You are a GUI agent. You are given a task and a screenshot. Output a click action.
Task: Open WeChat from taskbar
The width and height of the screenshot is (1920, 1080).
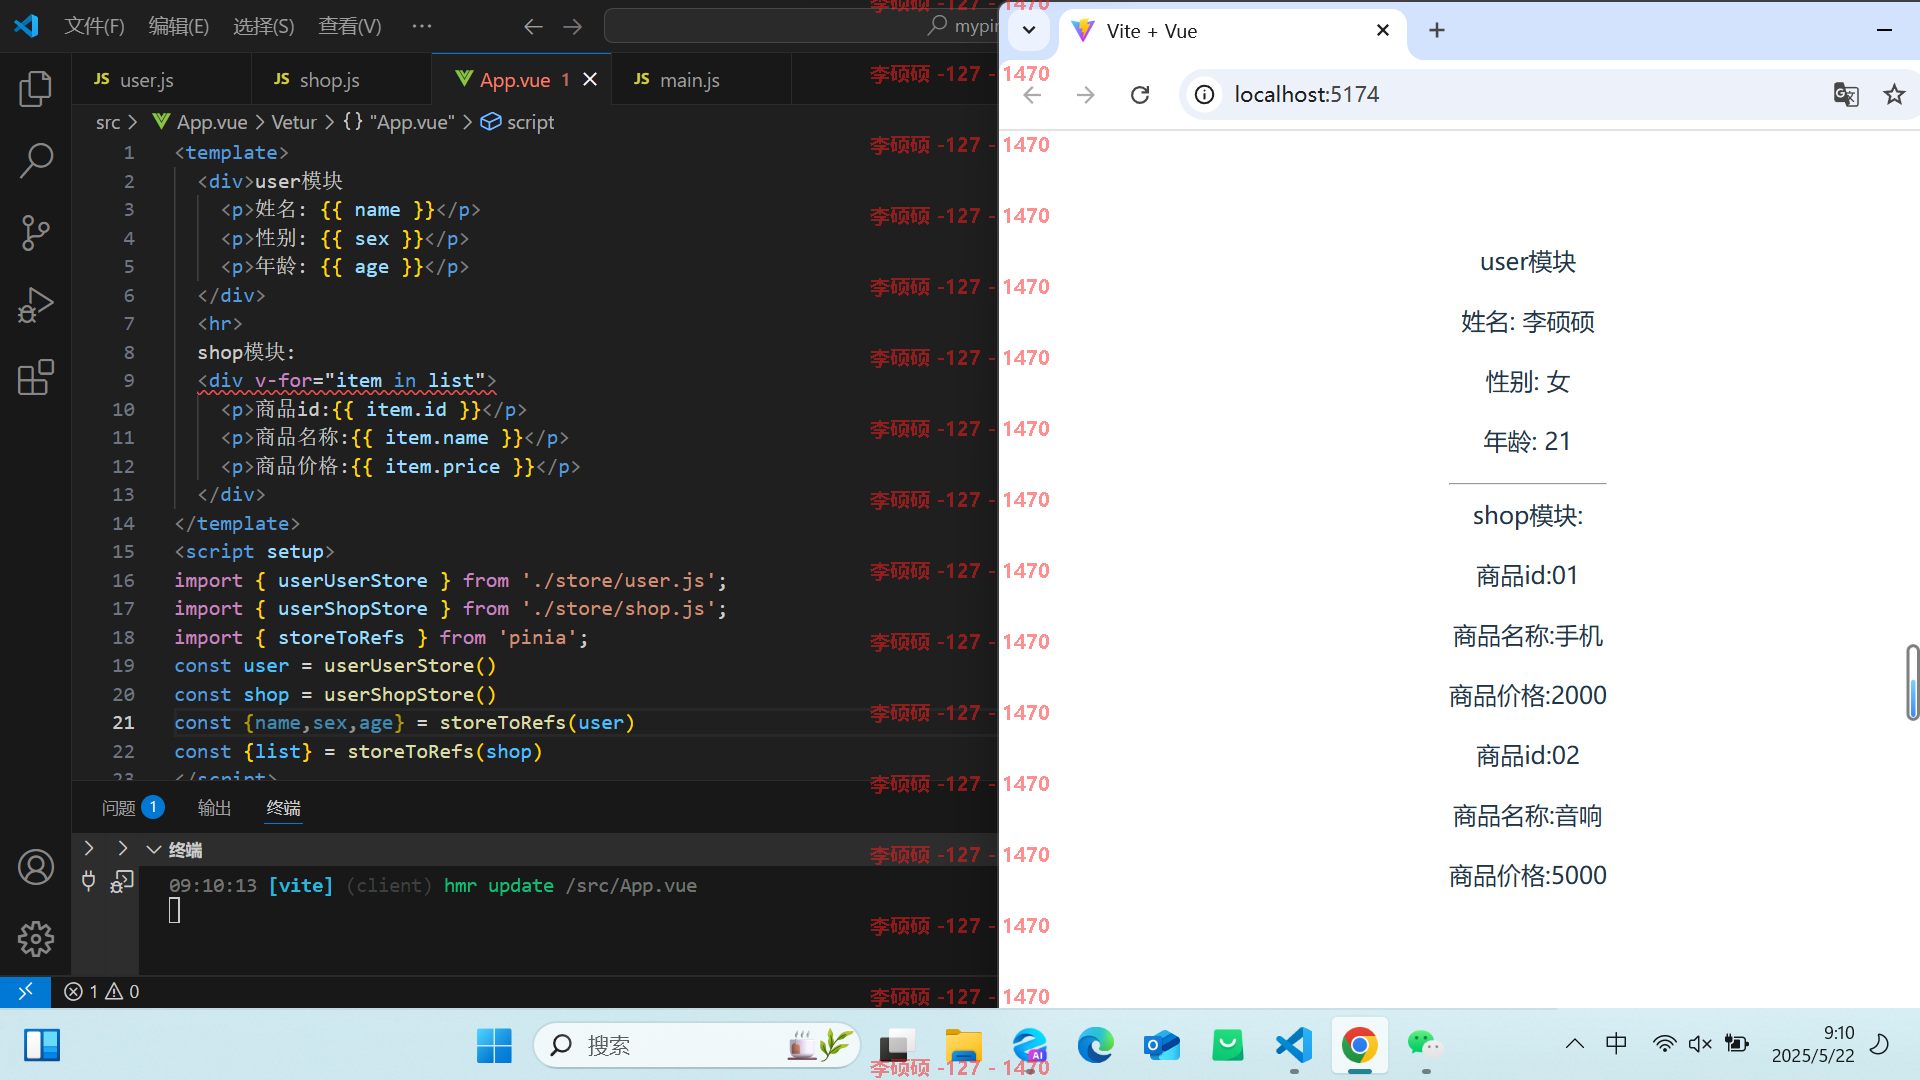tap(1425, 1045)
